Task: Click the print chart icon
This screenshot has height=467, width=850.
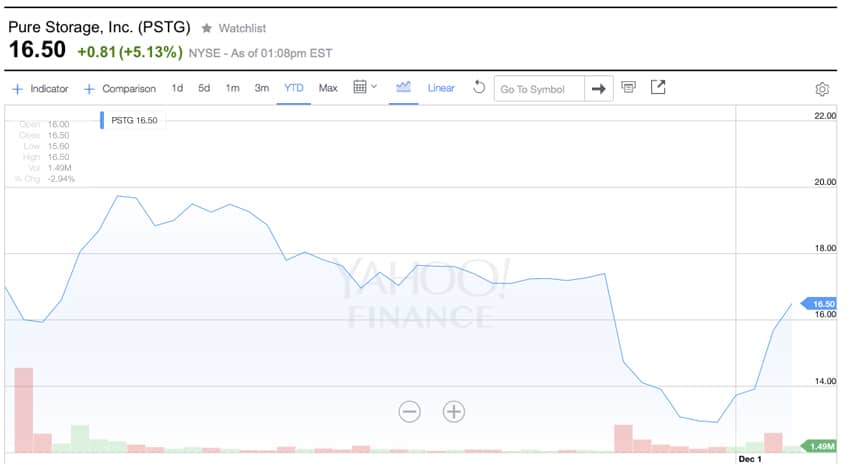Action: tap(628, 88)
